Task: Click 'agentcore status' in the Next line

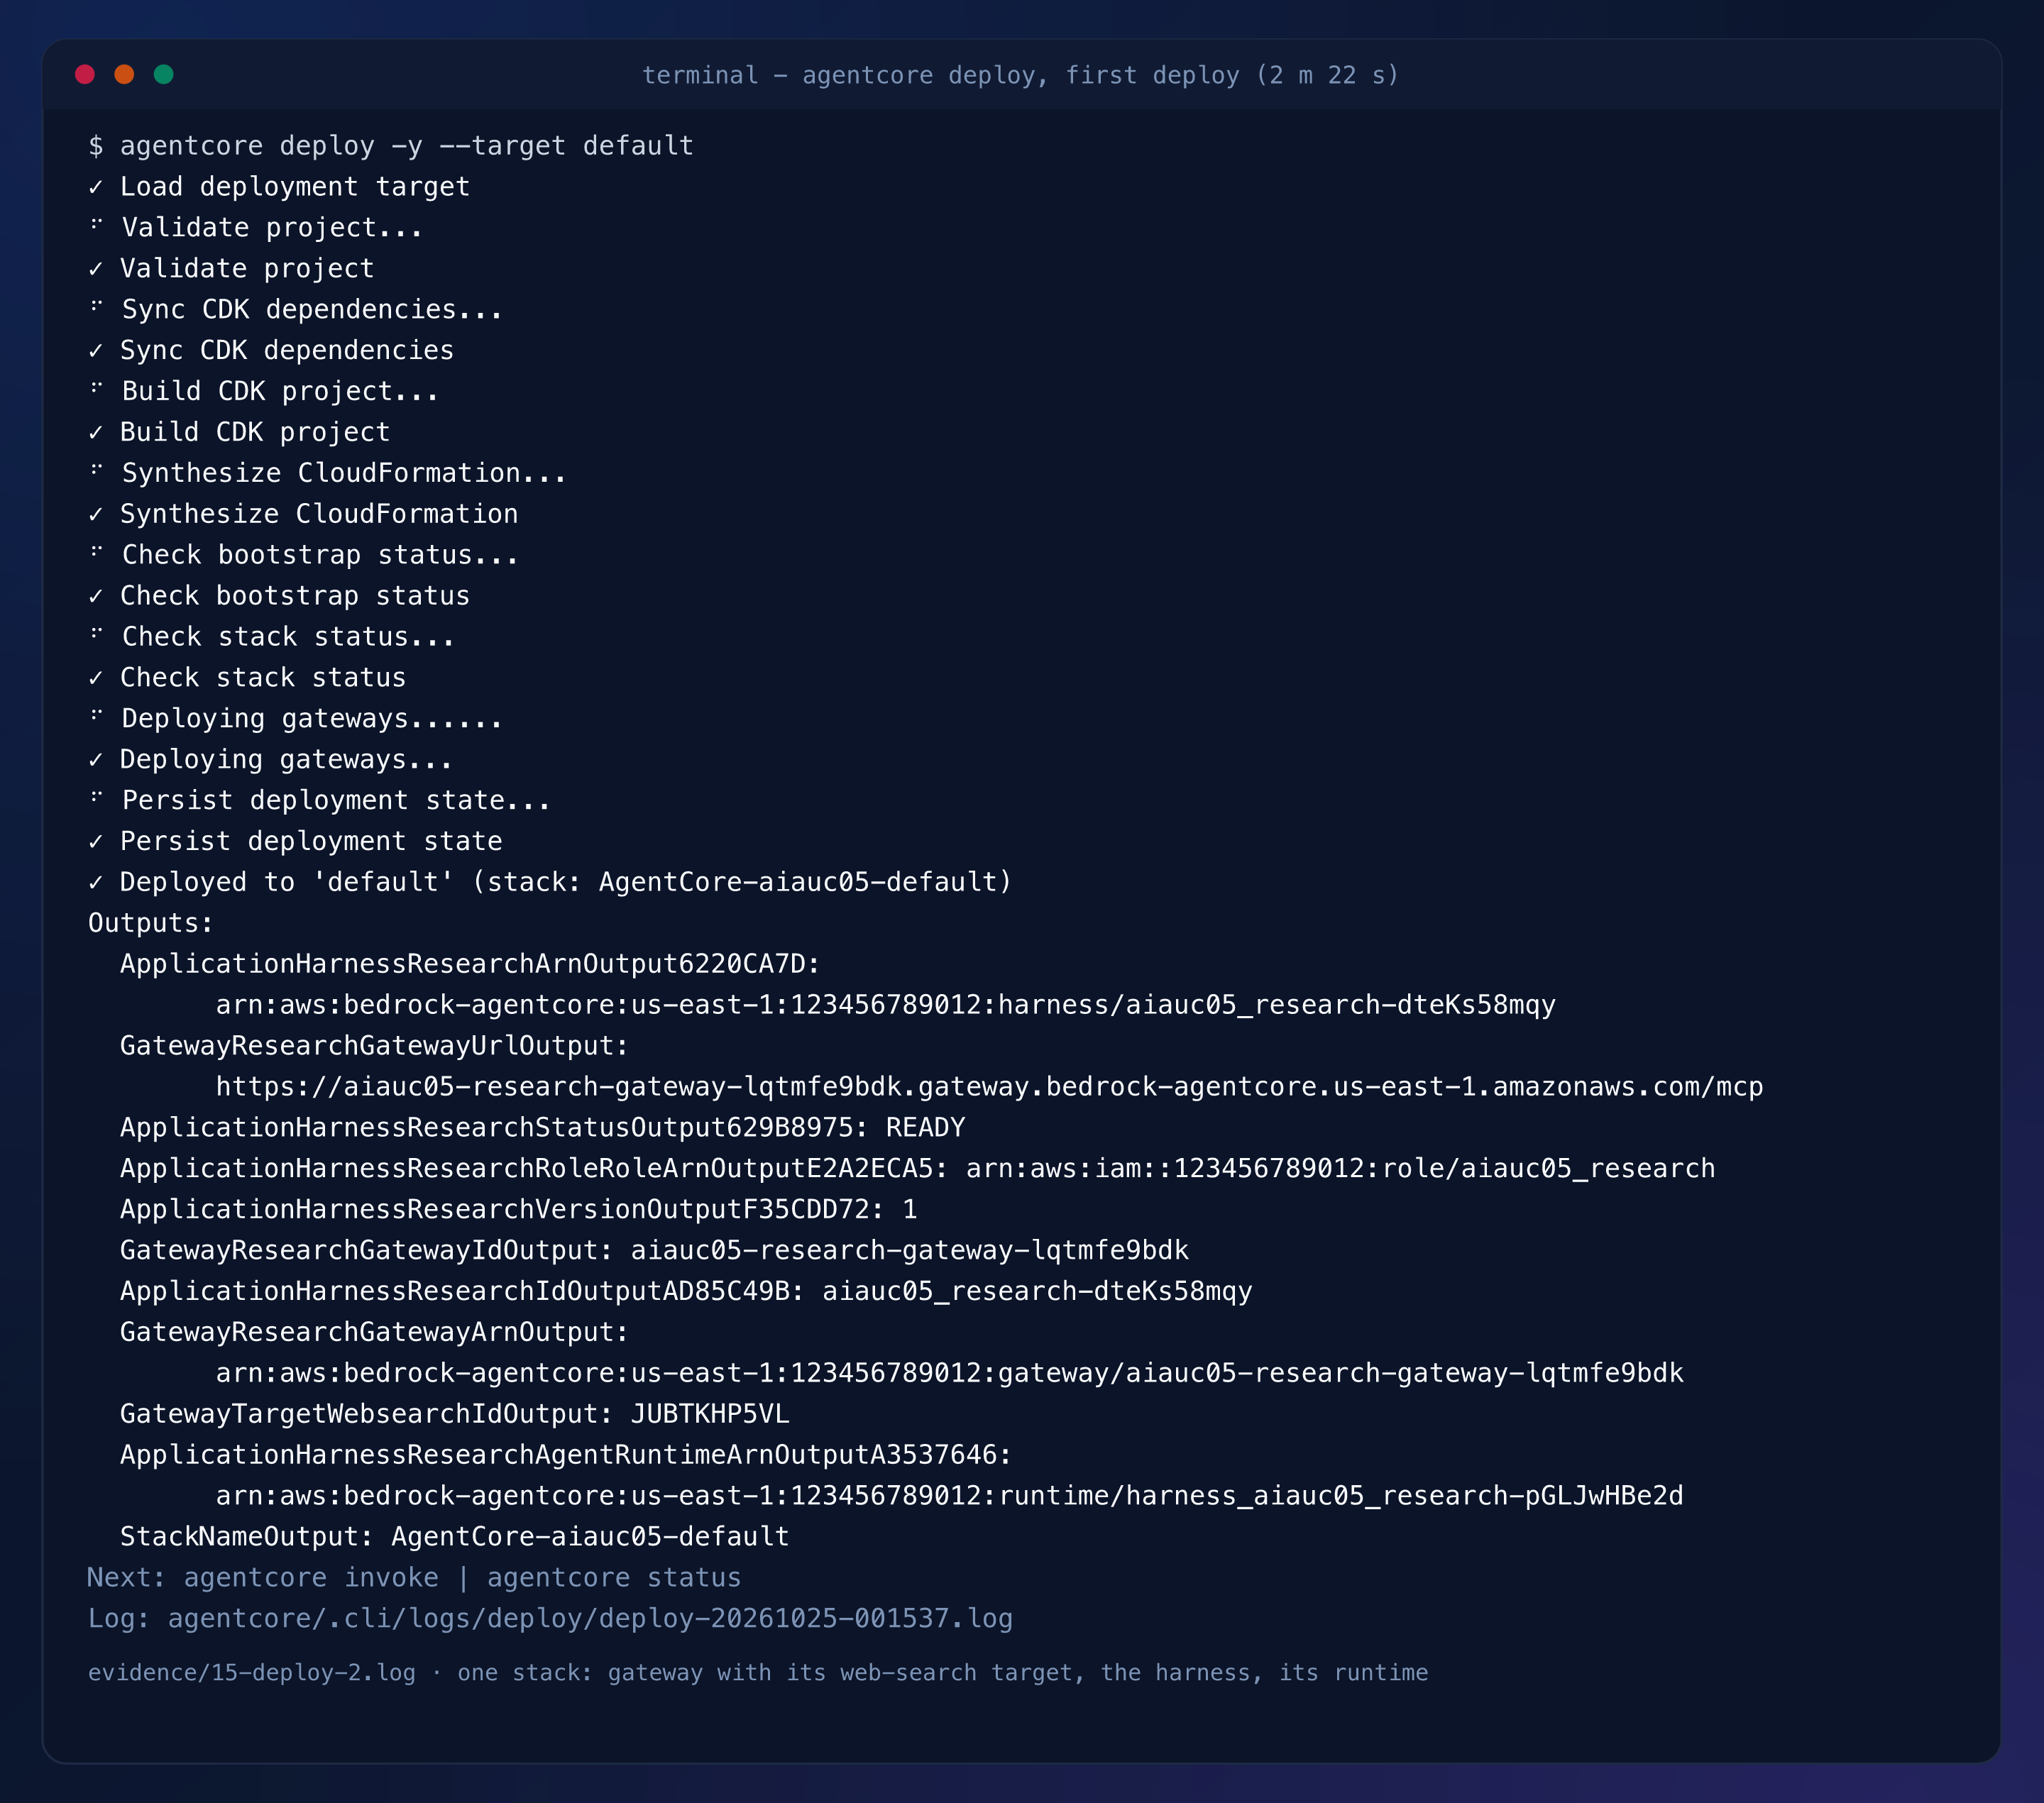Action: (614, 1579)
